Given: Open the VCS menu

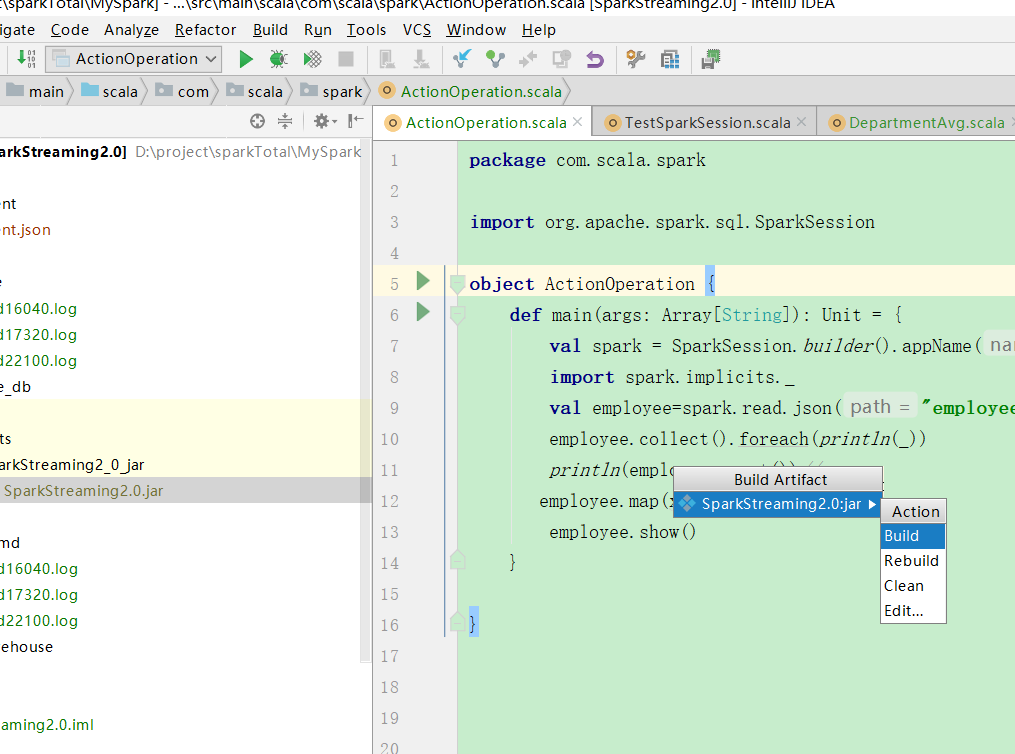Looking at the screenshot, I should coord(417,30).
